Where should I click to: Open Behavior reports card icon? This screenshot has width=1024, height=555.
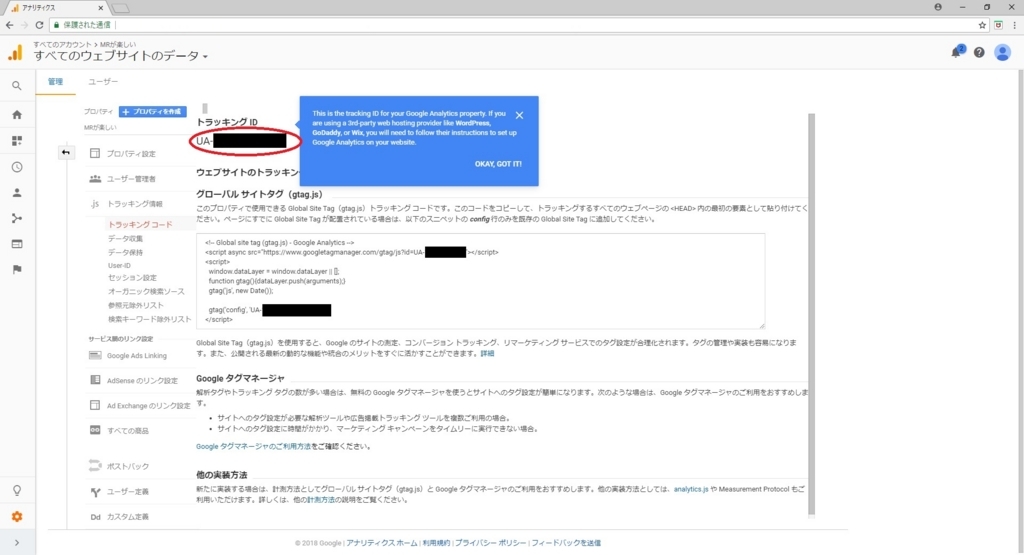[x=17, y=244]
